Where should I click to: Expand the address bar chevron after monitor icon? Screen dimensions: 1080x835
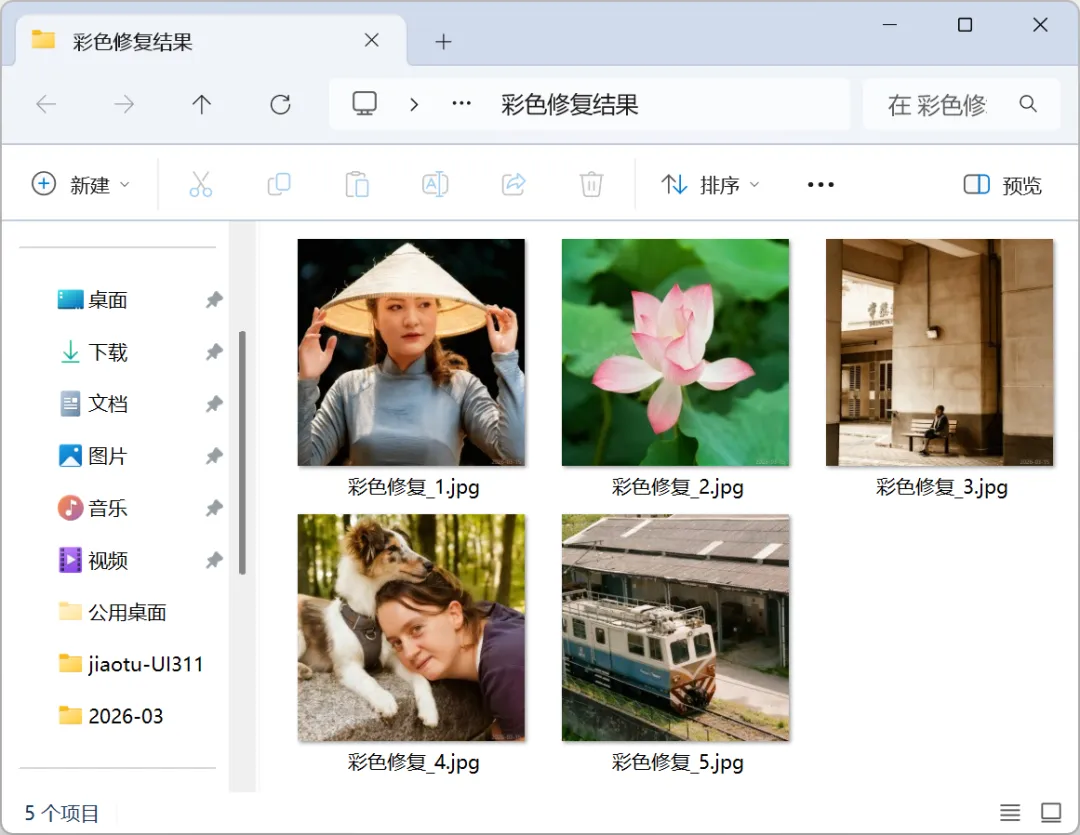point(414,105)
